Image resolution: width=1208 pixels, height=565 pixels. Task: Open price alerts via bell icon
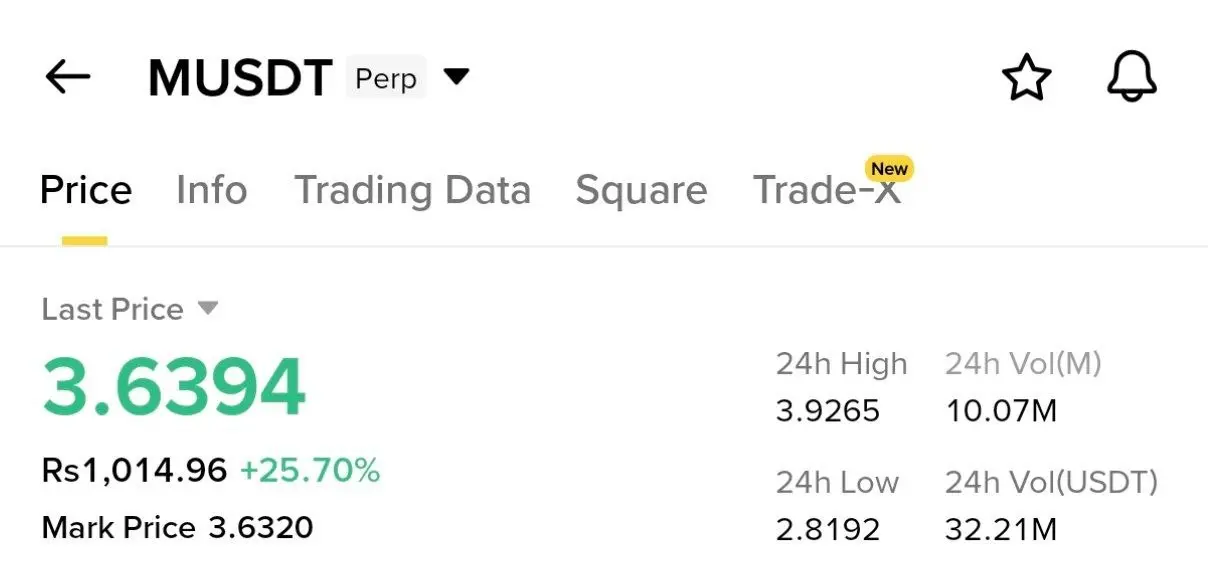[x=1131, y=77]
